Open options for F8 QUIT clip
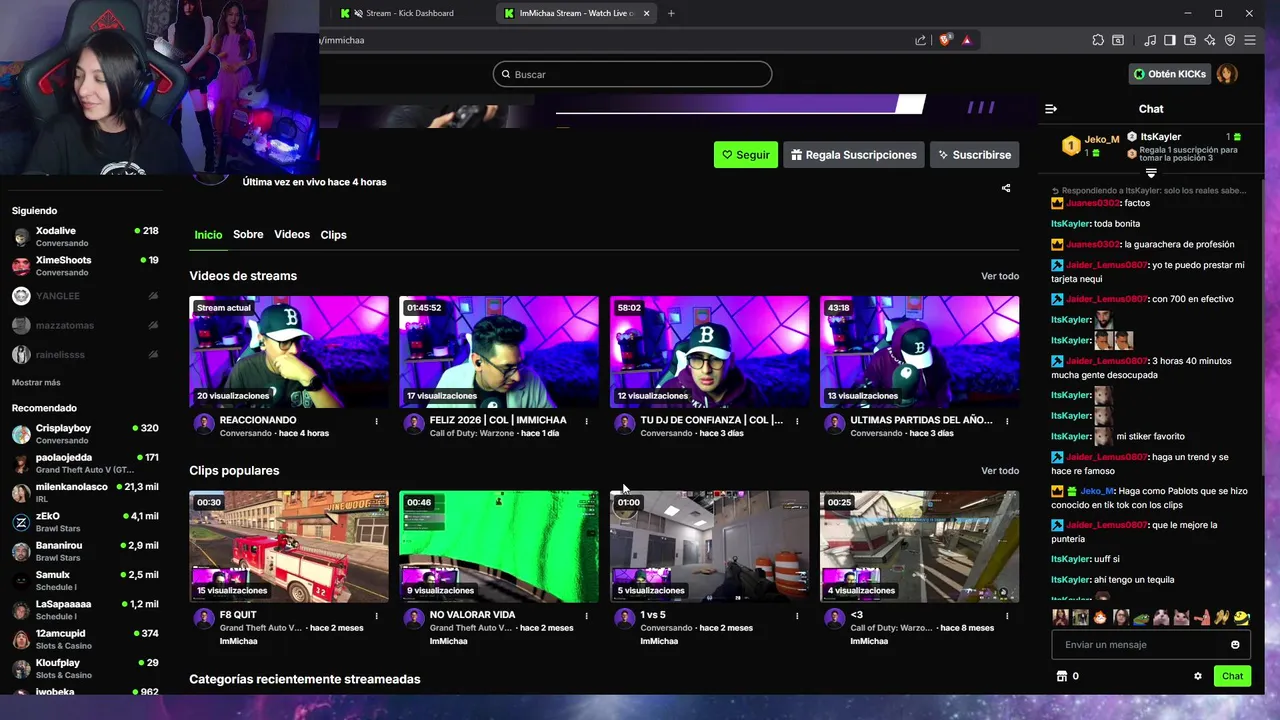 tap(377, 616)
